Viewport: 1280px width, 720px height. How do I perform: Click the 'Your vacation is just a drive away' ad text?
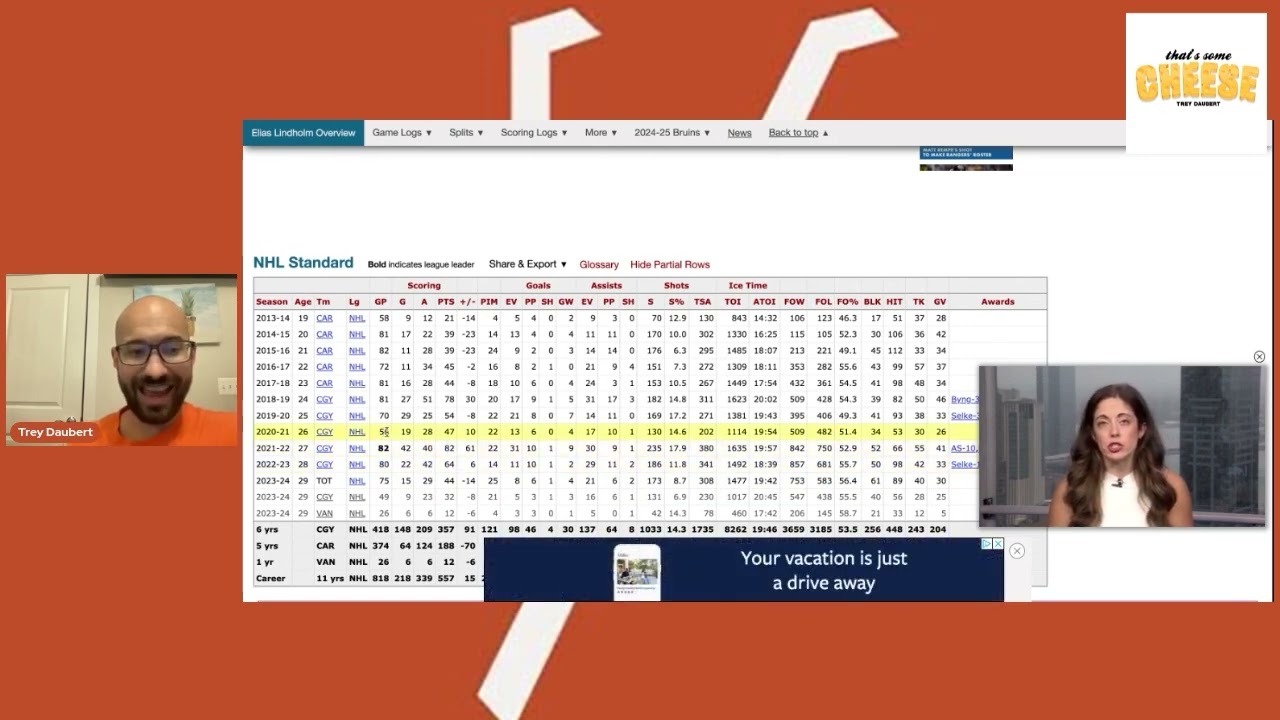tap(824, 571)
